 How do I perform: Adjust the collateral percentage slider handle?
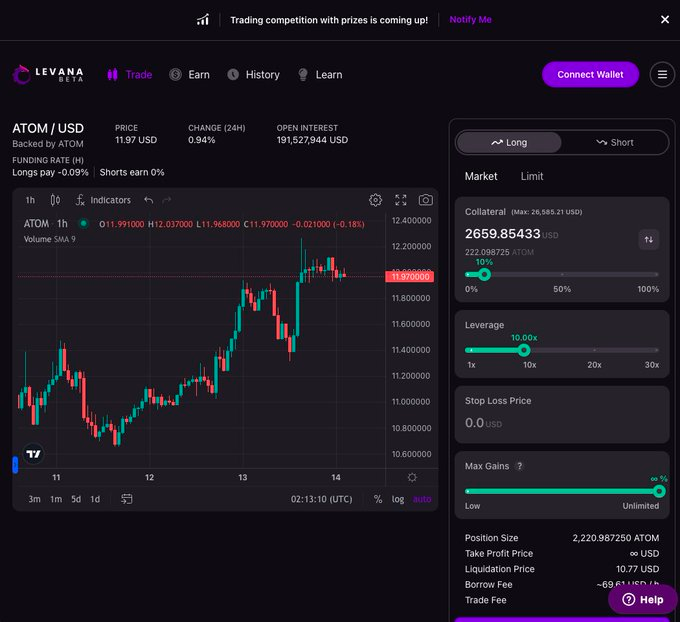tap(484, 274)
